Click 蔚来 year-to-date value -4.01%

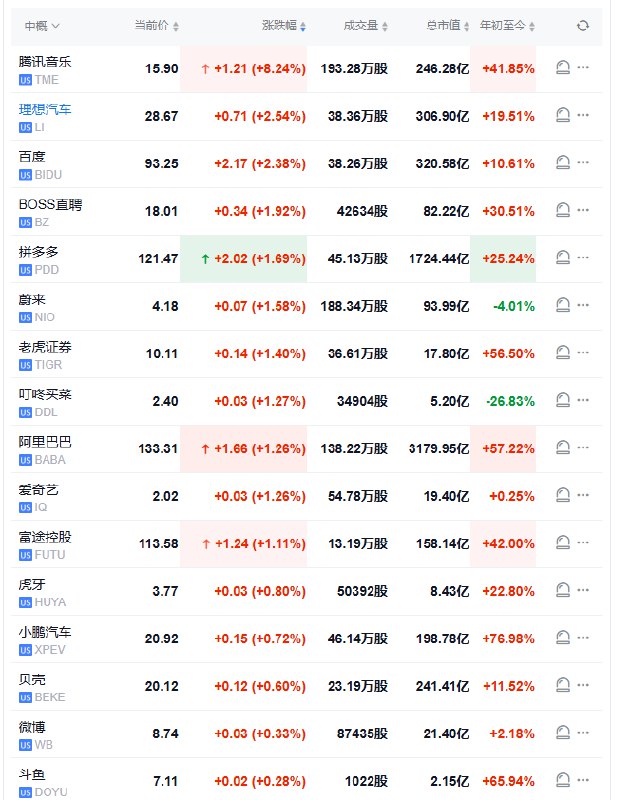point(514,306)
